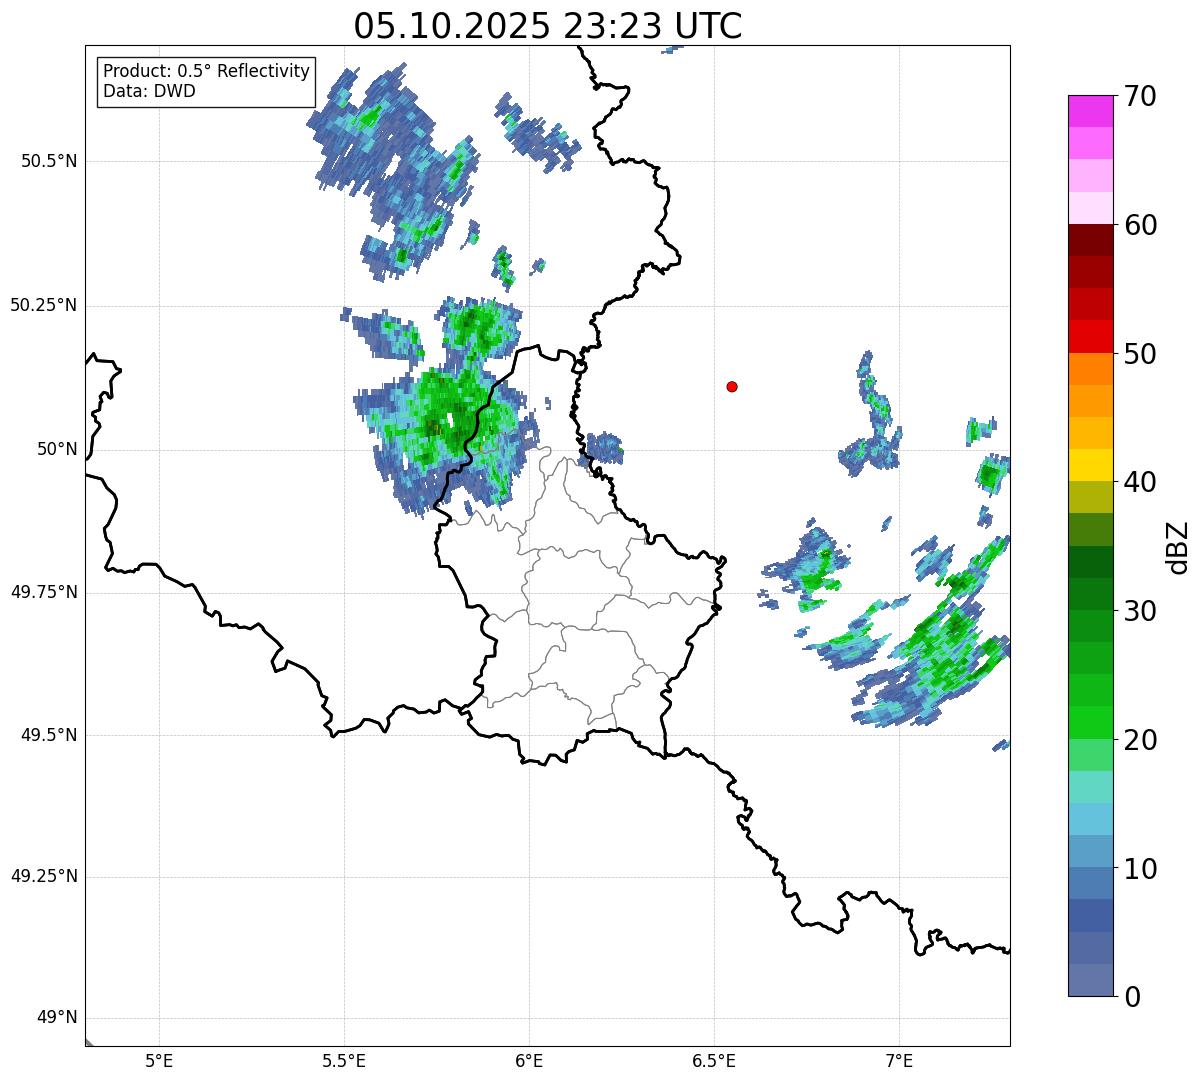The image size is (1202, 1081).
Task: Click the colorbar tick label '20'
Action: 1139,740
